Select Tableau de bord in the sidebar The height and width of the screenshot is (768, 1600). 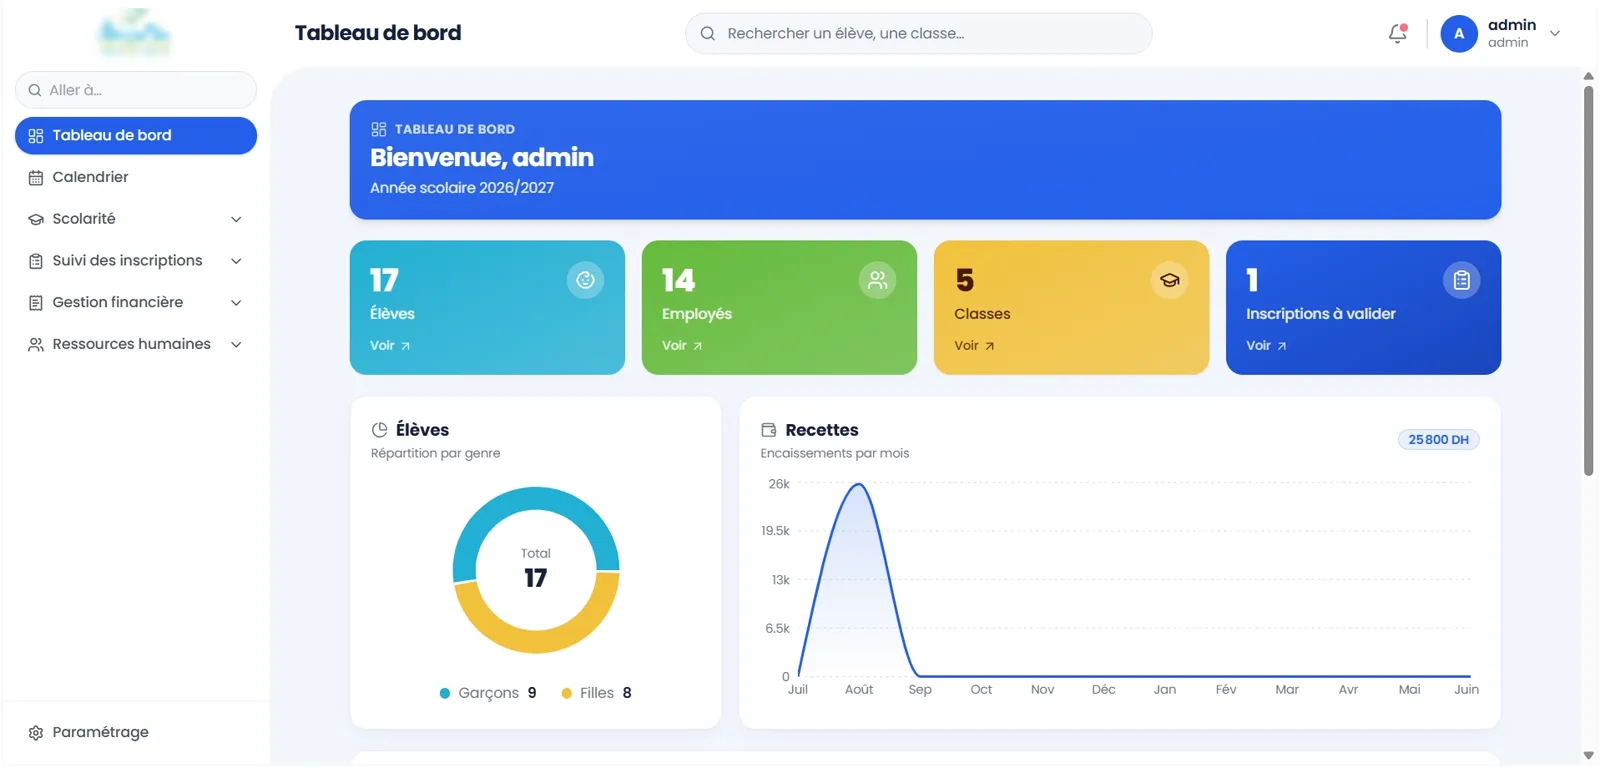136,136
